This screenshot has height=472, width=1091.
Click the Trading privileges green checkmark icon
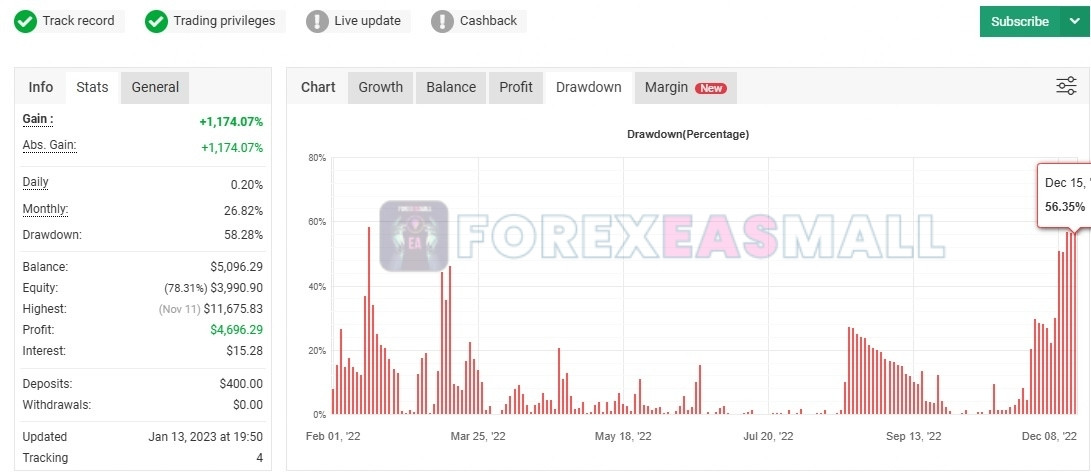point(156,21)
